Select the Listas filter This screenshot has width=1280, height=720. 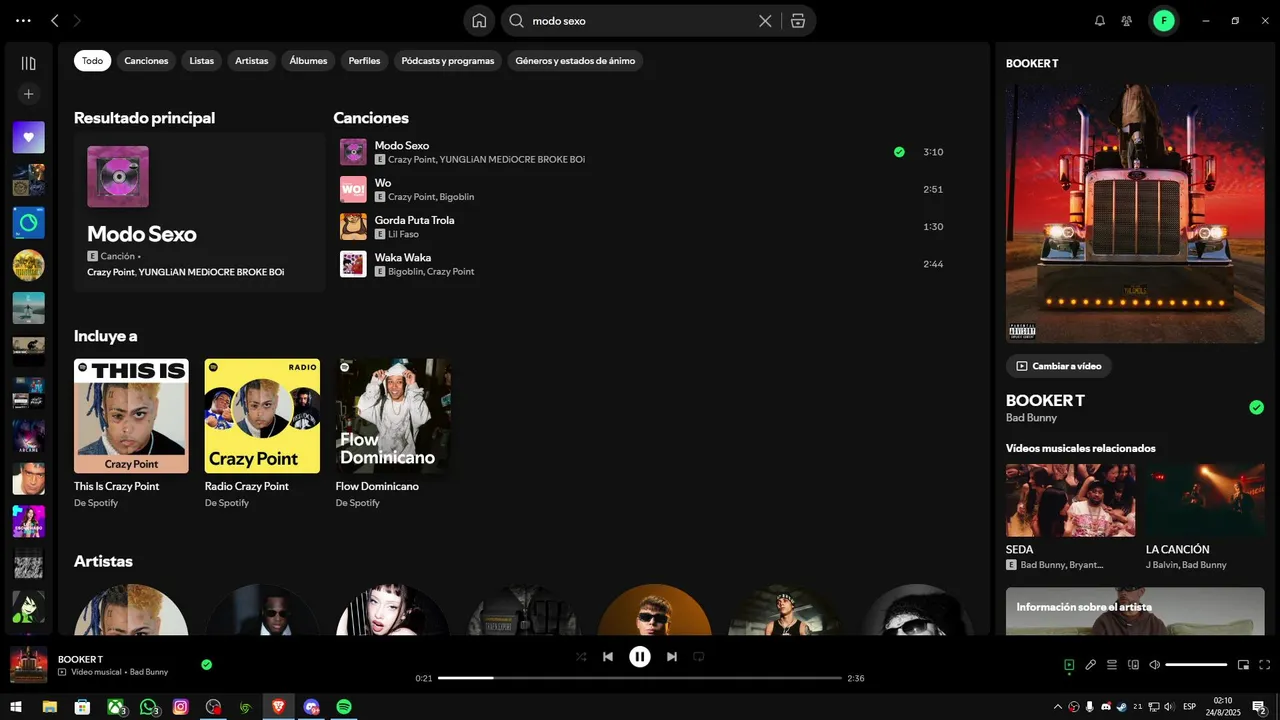pyautogui.click(x=202, y=61)
